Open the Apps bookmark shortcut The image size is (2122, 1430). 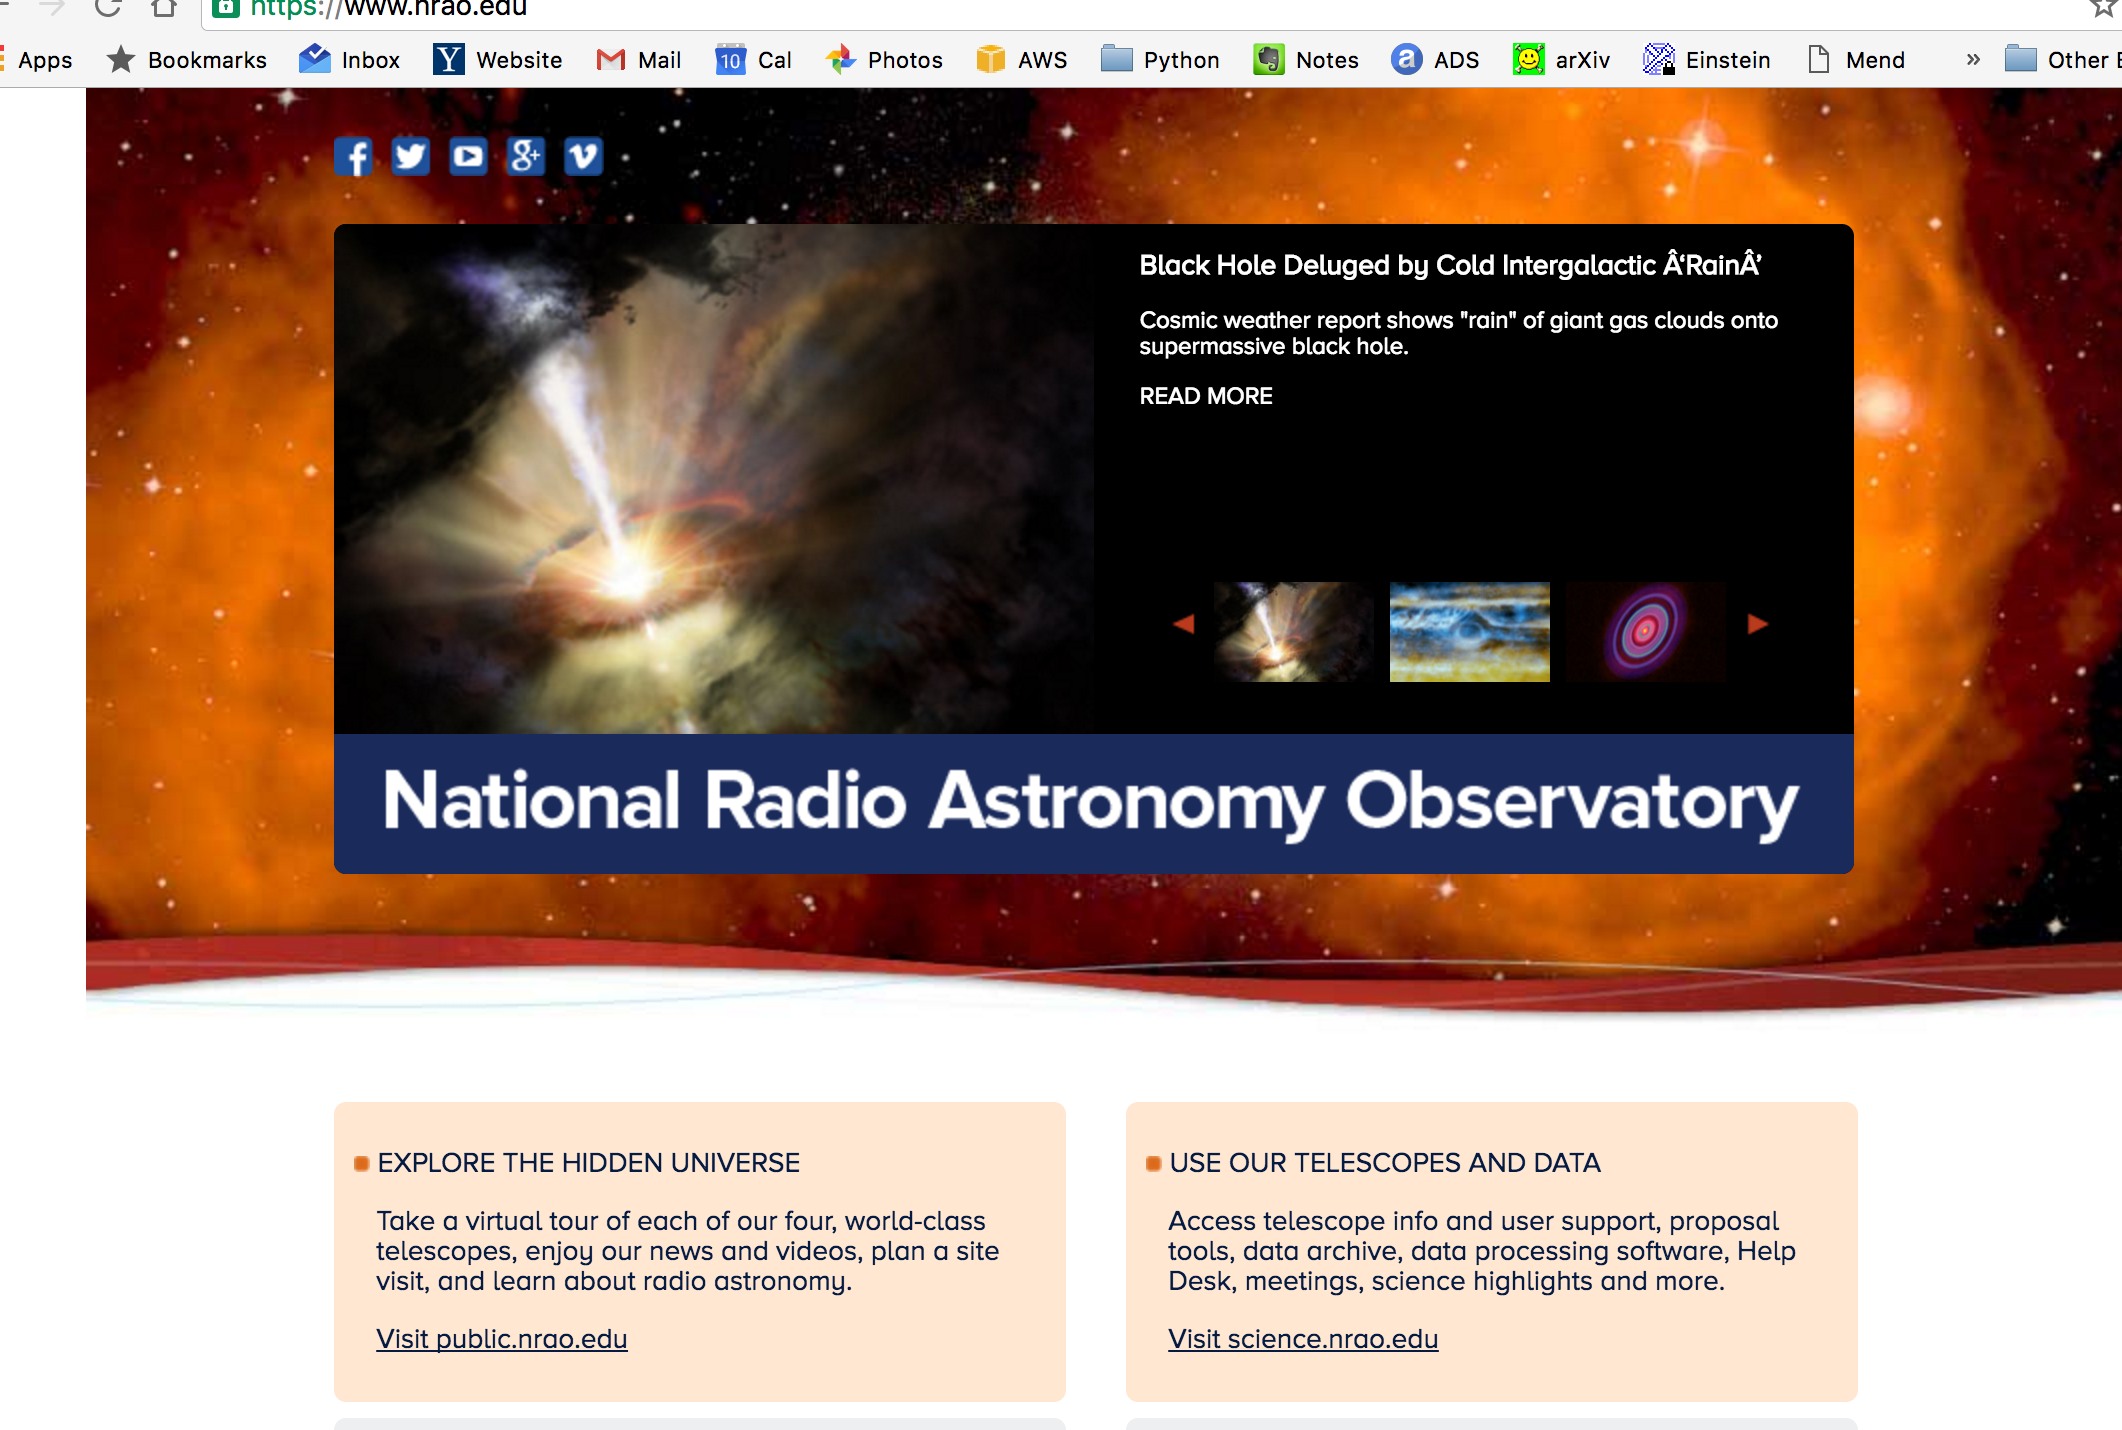[37, 60]
